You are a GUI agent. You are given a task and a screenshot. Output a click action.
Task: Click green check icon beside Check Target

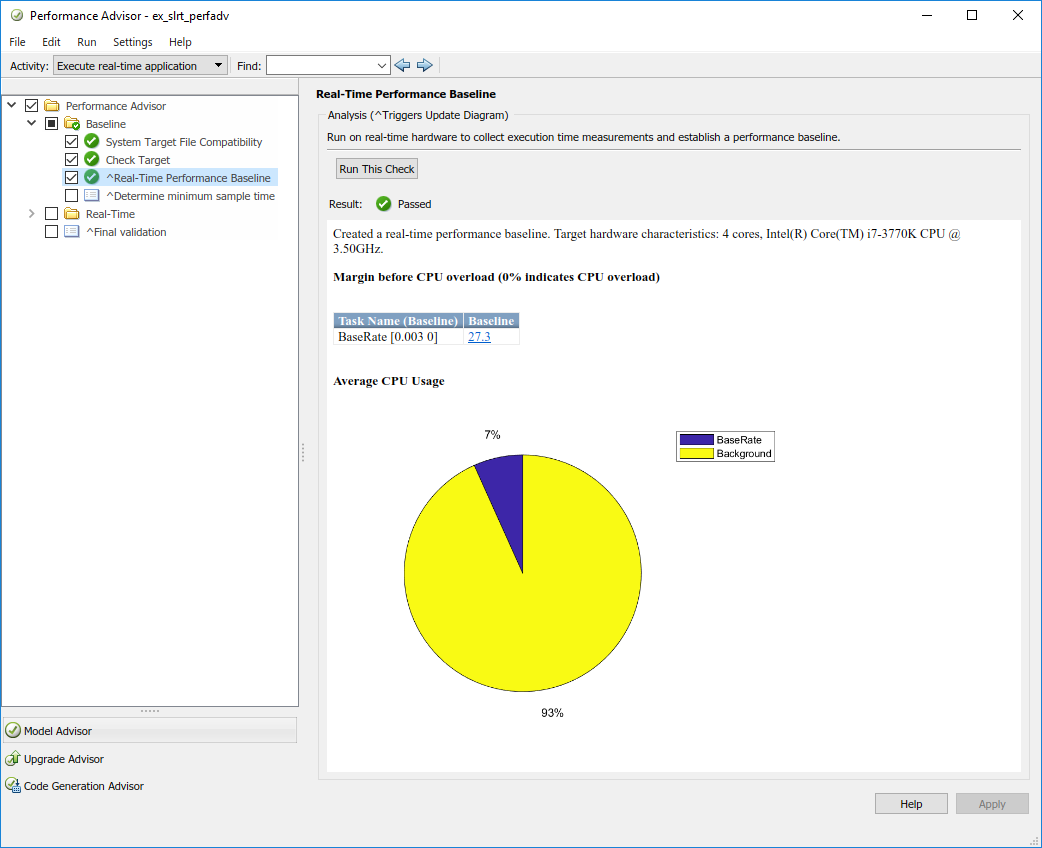point(92,159)
